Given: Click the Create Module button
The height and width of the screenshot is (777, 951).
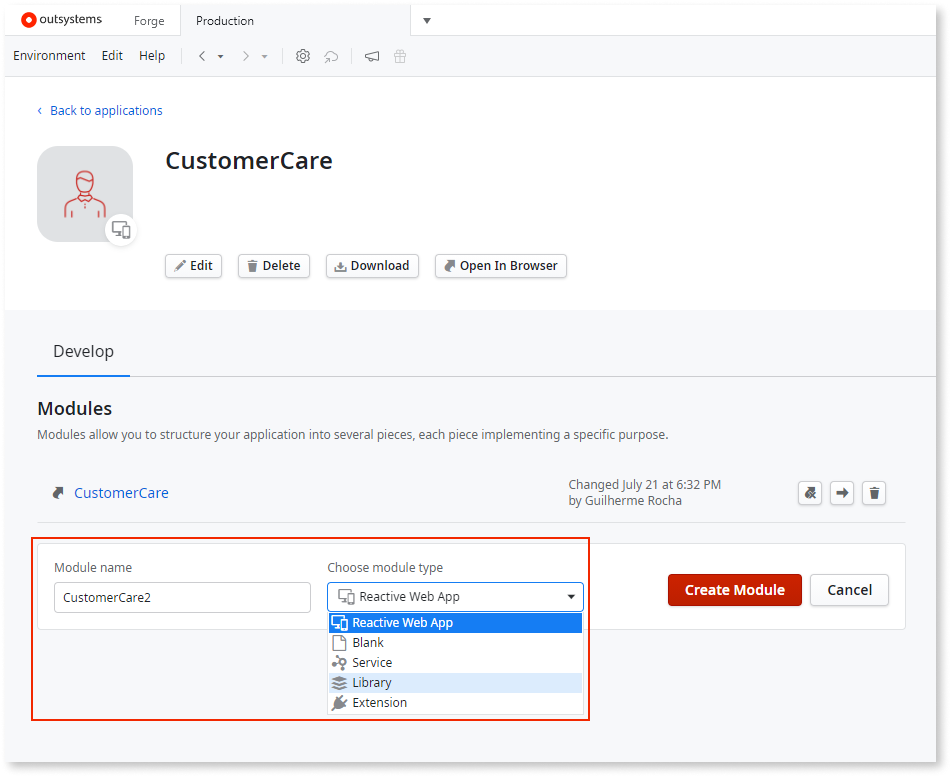Looking at the screenshot, I should (734, 590).
